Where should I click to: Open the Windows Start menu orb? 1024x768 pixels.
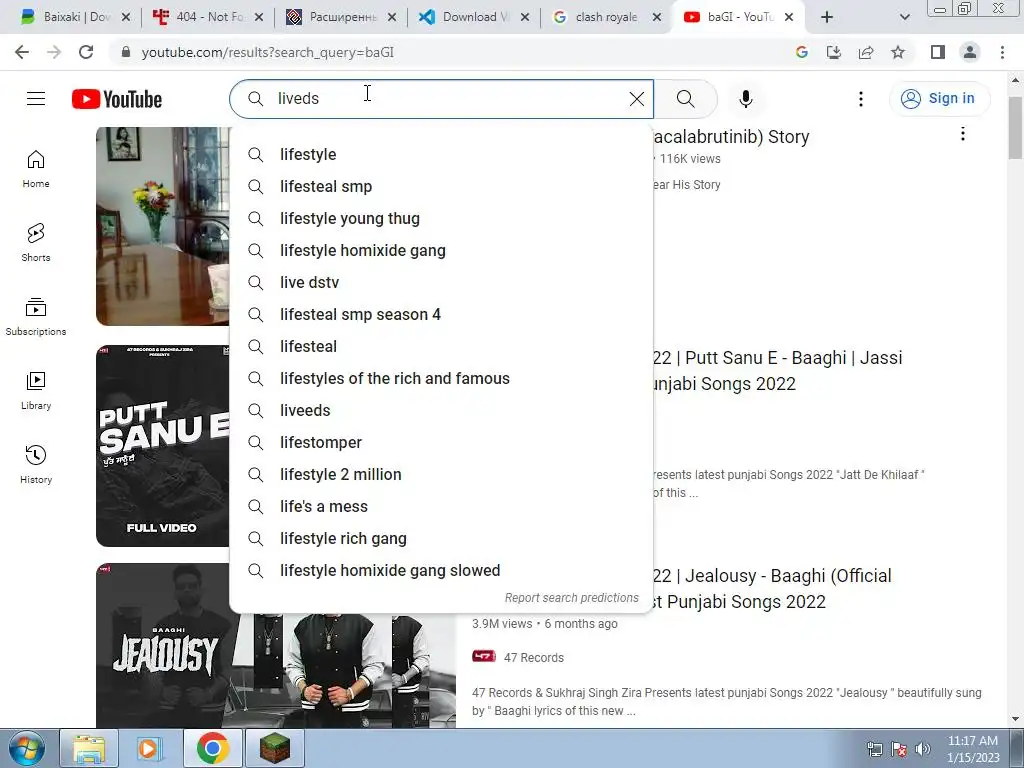click(x=26, y=748)
